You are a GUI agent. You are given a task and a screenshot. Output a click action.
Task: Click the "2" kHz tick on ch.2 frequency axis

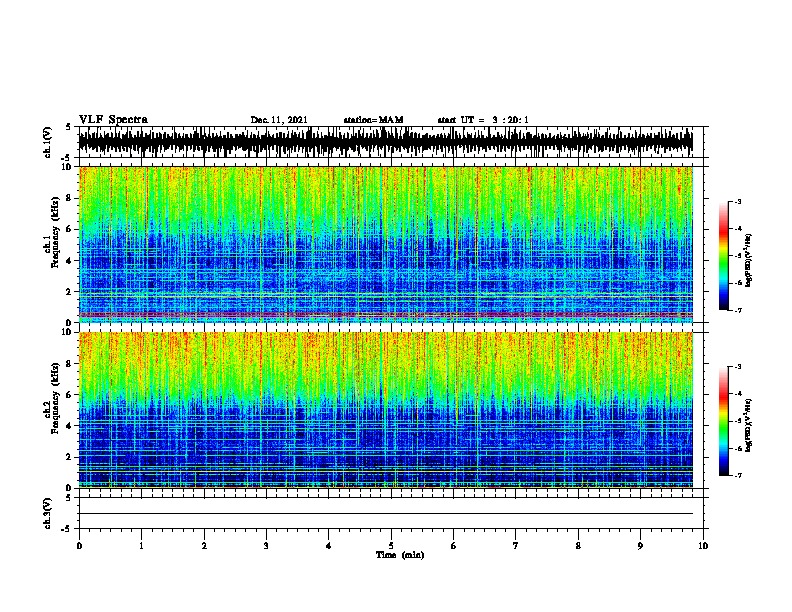pyautogui.click(x=70, y=457)
